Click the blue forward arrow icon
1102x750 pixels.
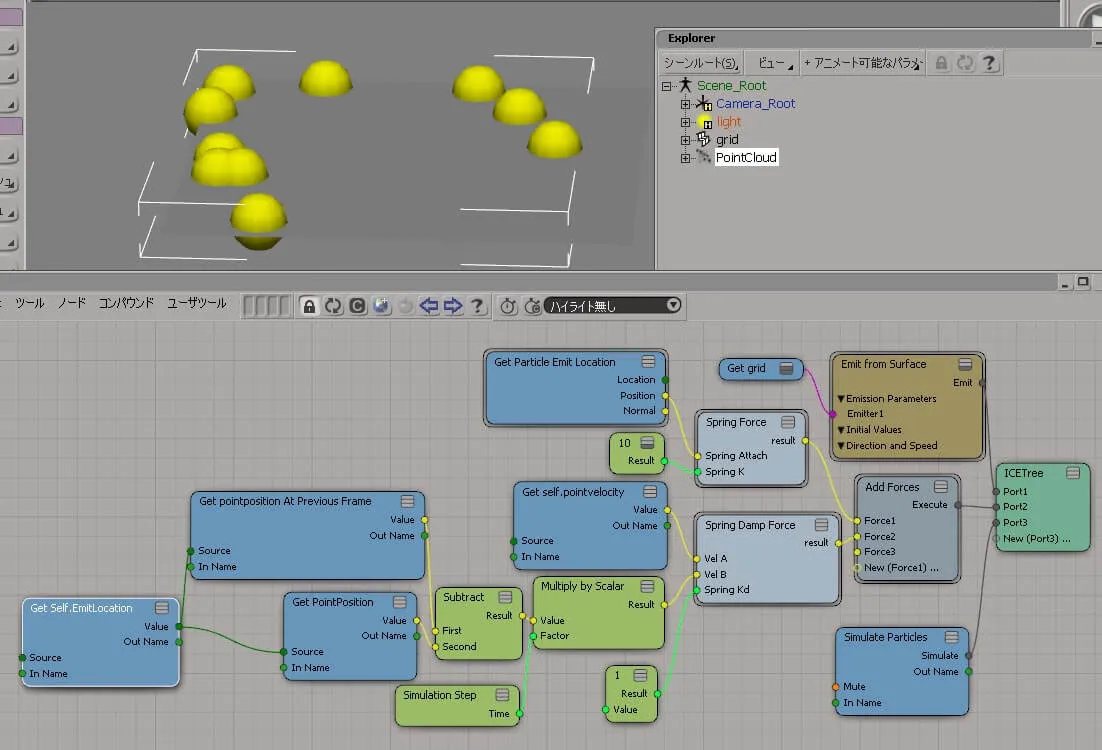[453, 306]
